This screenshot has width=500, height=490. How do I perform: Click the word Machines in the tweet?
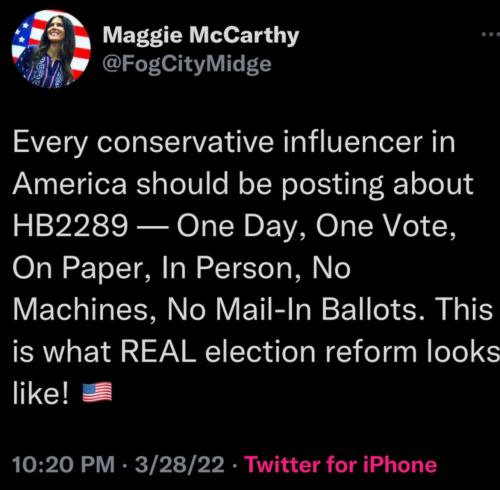[81, 310]
